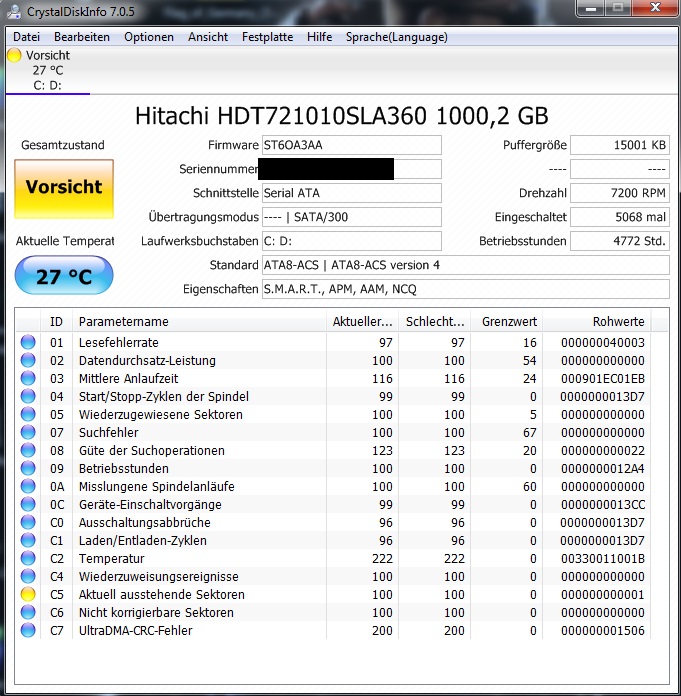Click the Laufwerksbuchstaben field C: D:
This screenshot has height=696, width=681.
[x=352, y=241]
